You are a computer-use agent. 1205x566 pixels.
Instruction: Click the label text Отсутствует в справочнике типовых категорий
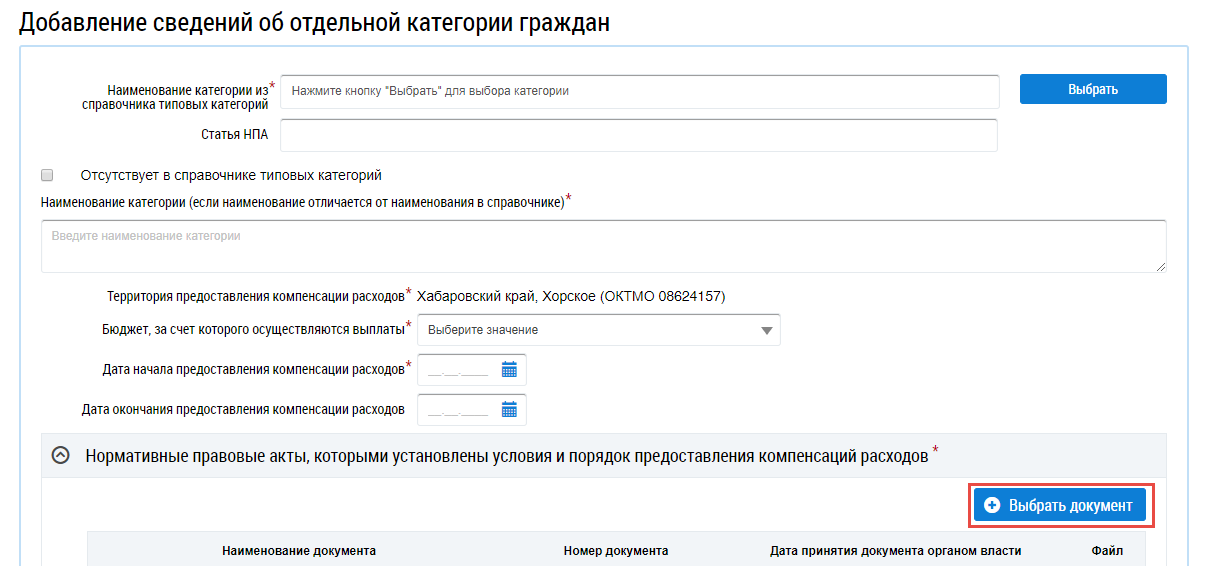point(231,175)
